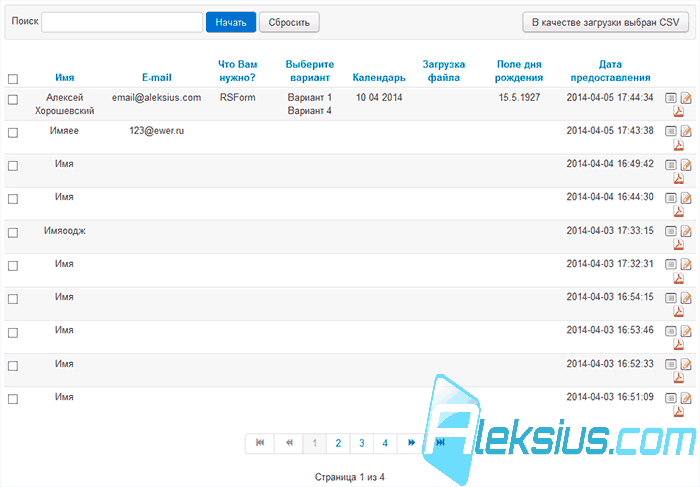Download the PDF for the 2014-04-05 17:43:38 row
The height and width of the screenshot is (487, 700).
[679, 145]
